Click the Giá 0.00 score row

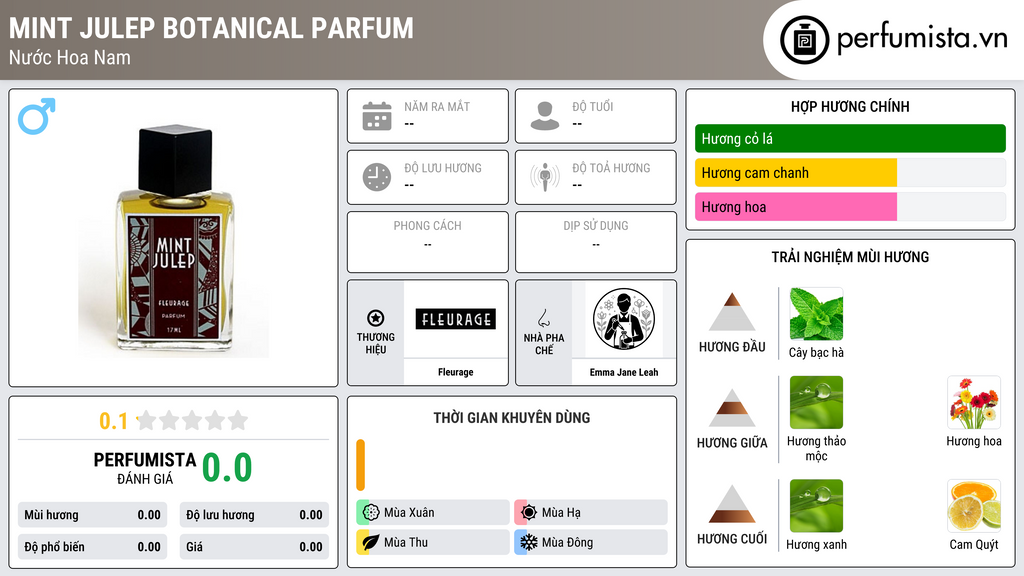click(254, 547)
